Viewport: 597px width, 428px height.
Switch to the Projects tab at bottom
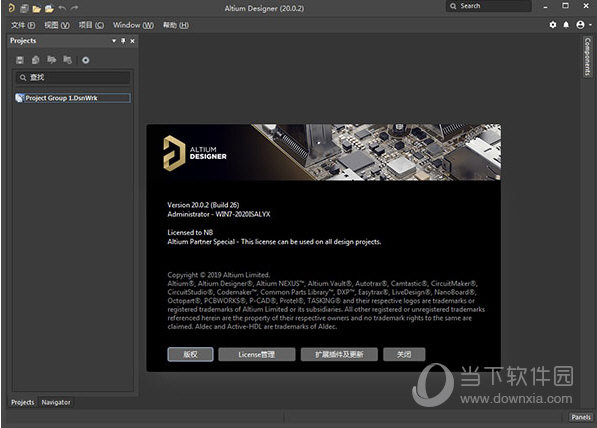[x=22, y=402]
